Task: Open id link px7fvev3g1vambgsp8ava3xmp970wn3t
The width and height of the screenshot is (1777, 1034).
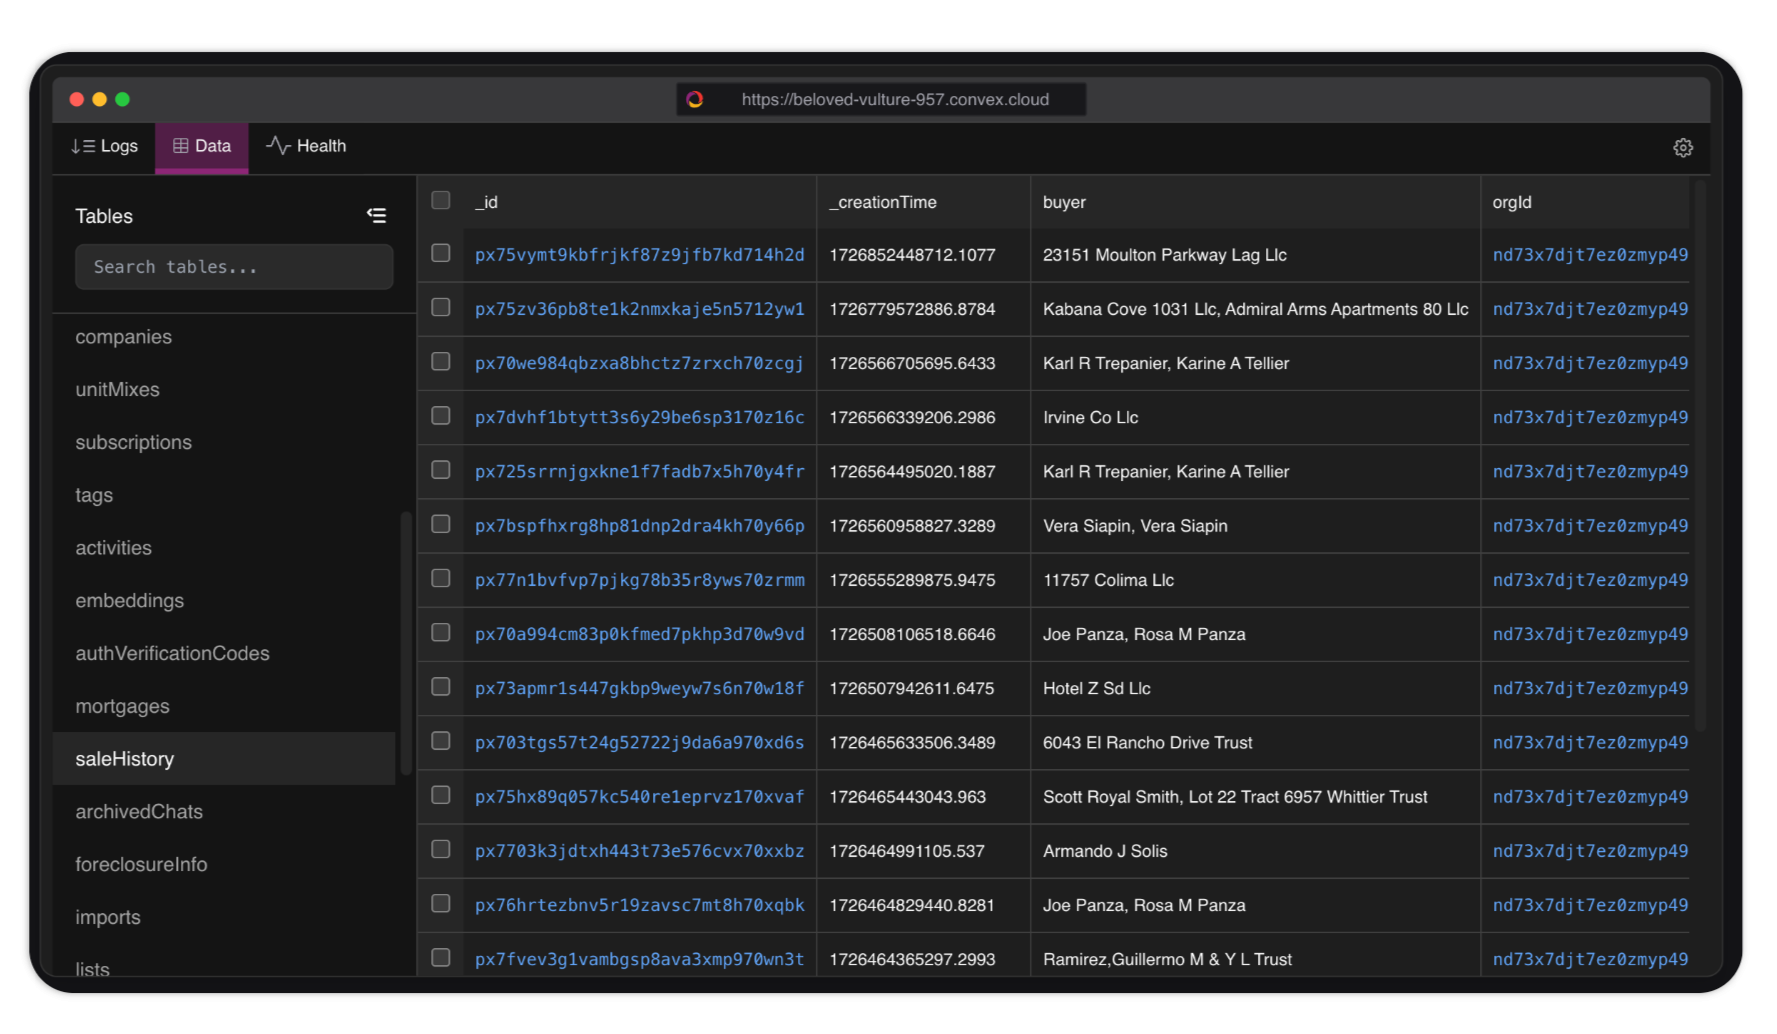Action: coord(640,959)
